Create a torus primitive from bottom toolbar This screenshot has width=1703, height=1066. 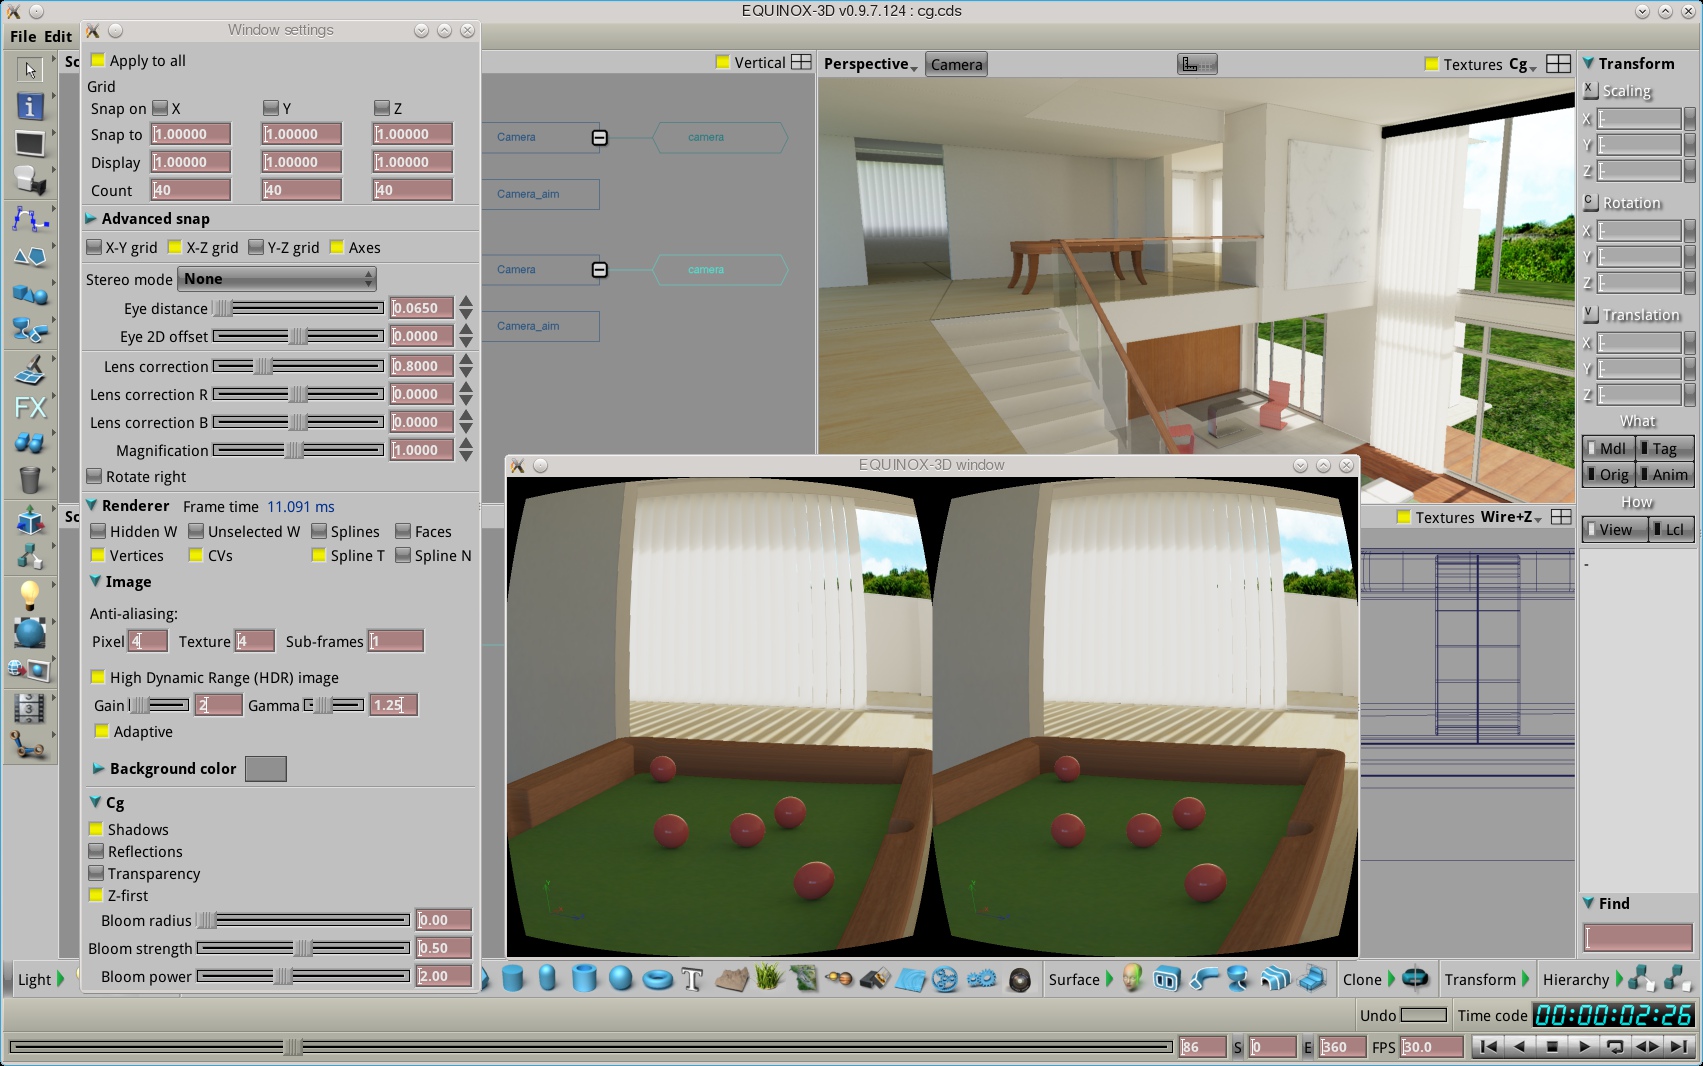[657, 979]
